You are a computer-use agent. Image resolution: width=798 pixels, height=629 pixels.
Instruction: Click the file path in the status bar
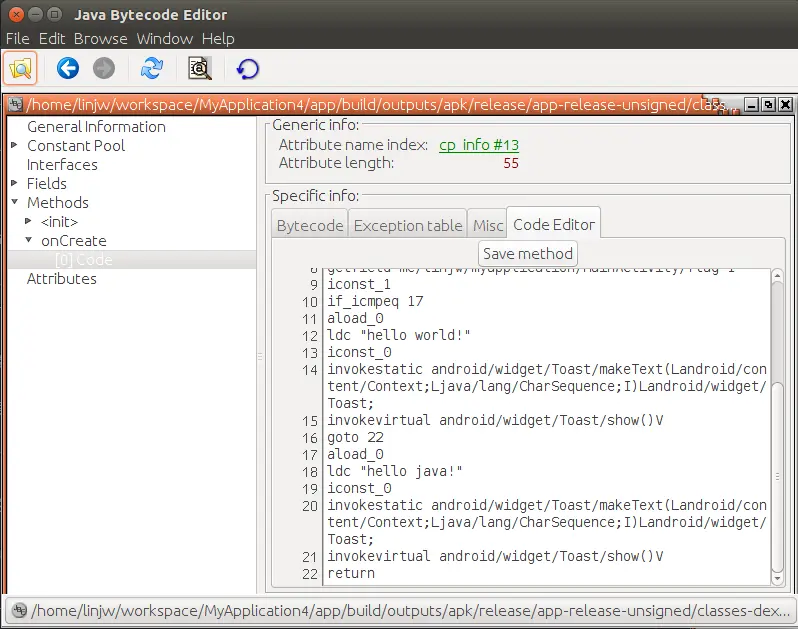click(x=411, y=610)
